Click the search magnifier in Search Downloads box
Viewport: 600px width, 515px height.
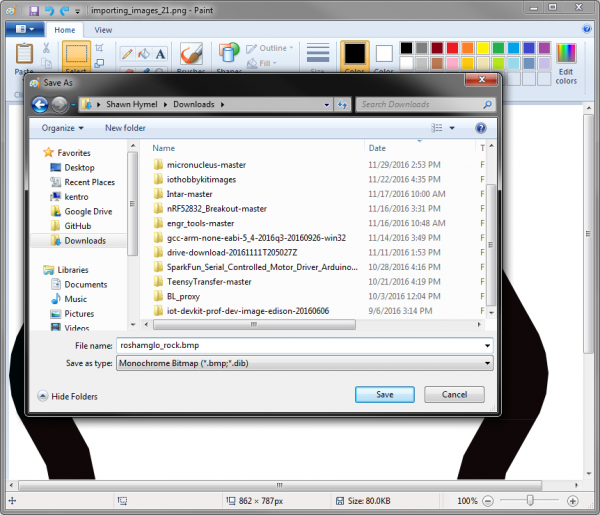coord(487,104)
